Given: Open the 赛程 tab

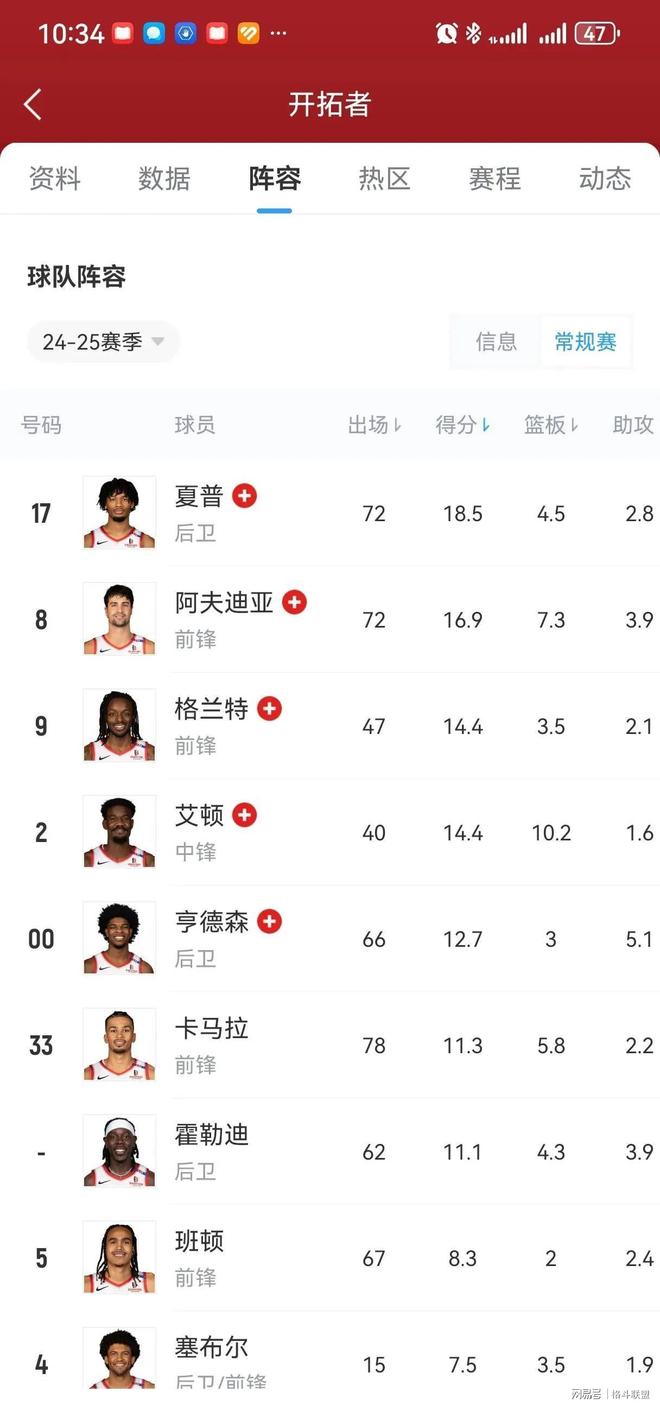Looking at the screenshot, I should pos(495,179).
